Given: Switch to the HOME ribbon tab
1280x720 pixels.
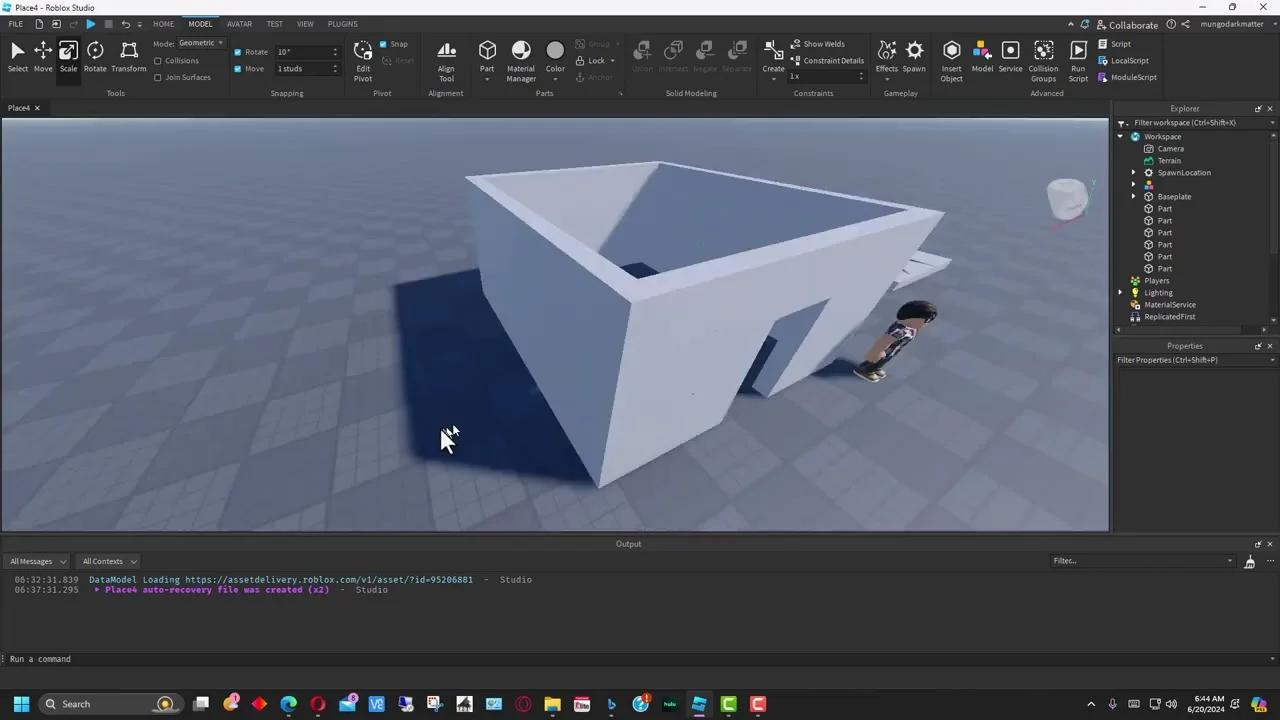Looking at the screenshot, I should (163, 24).
